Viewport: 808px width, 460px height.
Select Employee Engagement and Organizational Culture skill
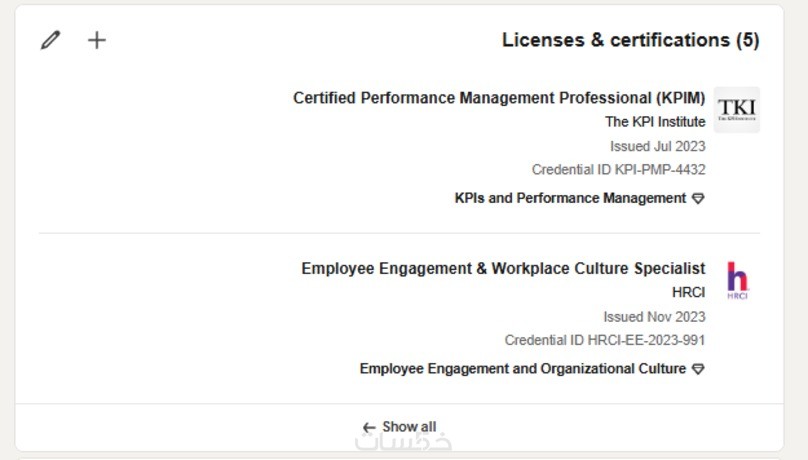click(x=523, y=369)
